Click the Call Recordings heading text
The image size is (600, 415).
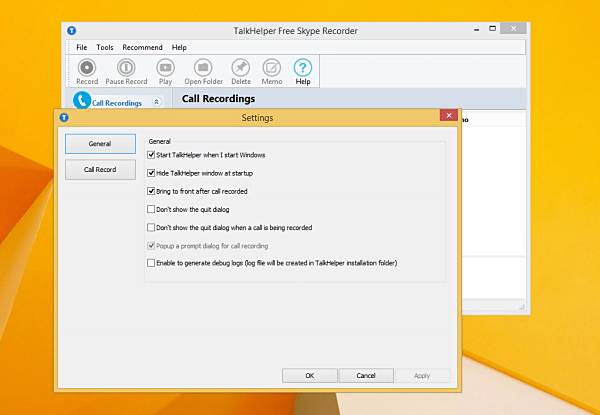pos(218,99)
